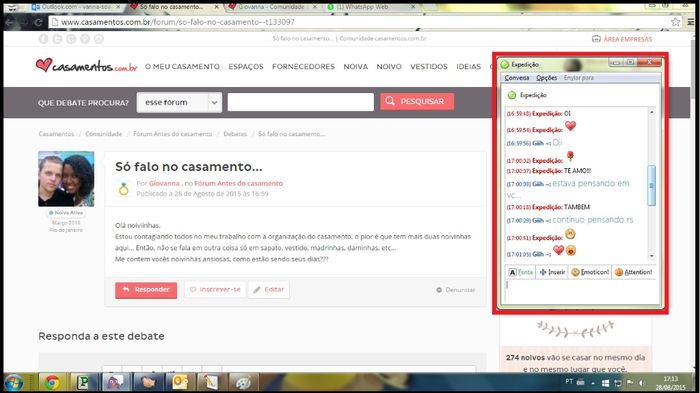Click the second social icon in header
Viewport: 700px width, 393px height.
(x=57, y=39)
